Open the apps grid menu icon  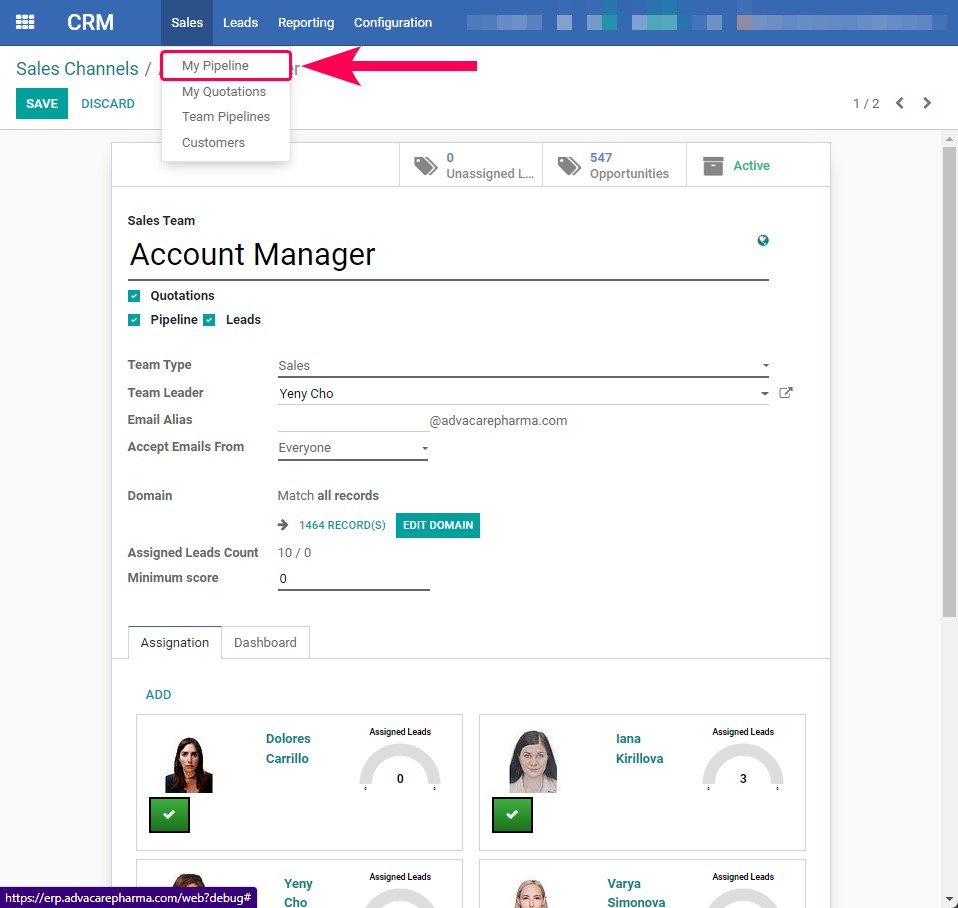point(25,23)
